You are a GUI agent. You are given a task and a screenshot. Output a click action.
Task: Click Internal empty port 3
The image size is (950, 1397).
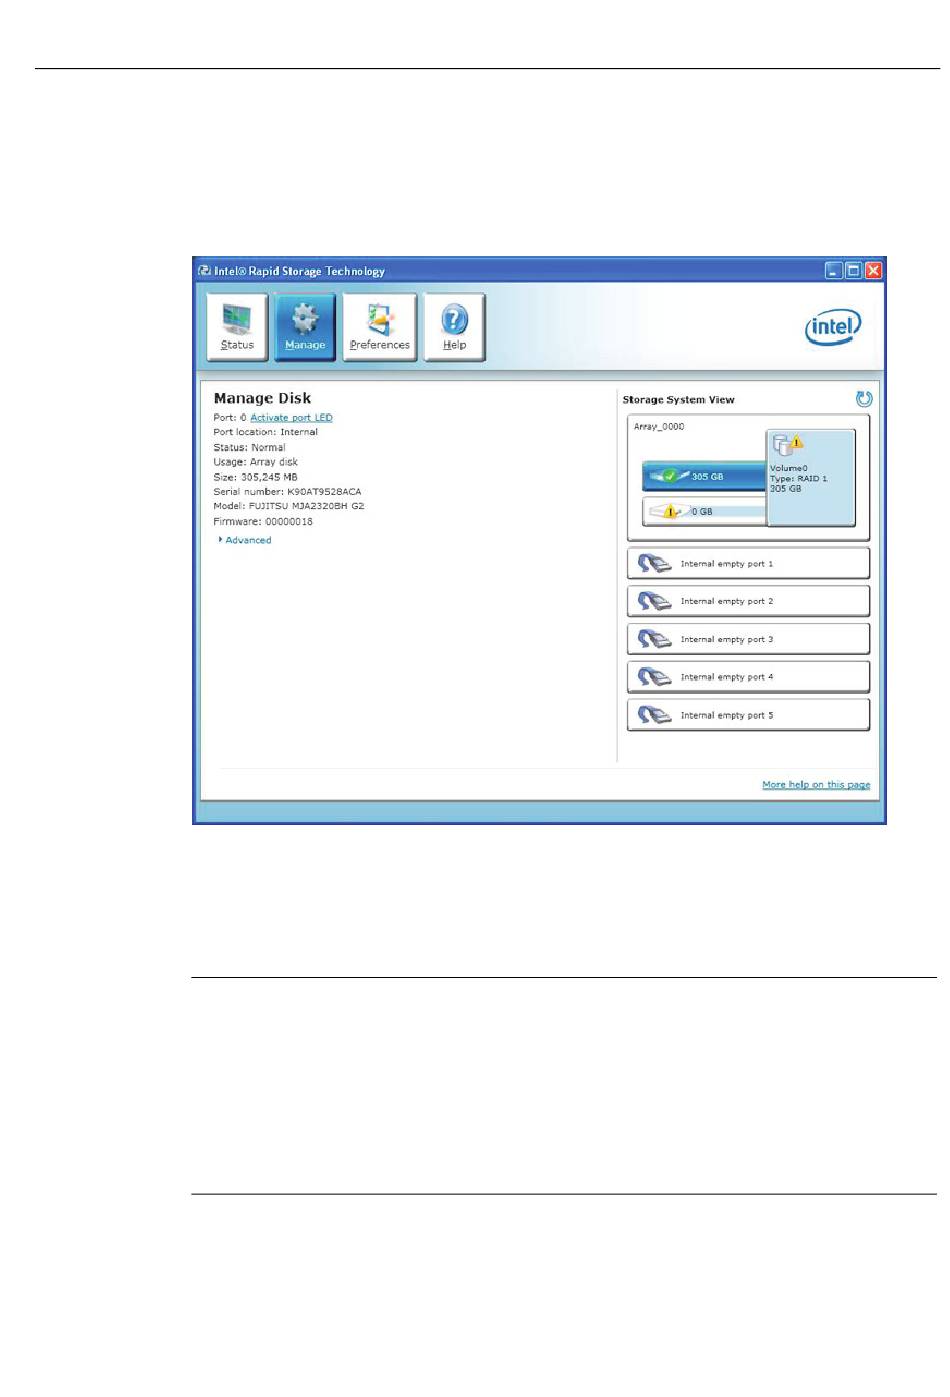coord(748,640)
